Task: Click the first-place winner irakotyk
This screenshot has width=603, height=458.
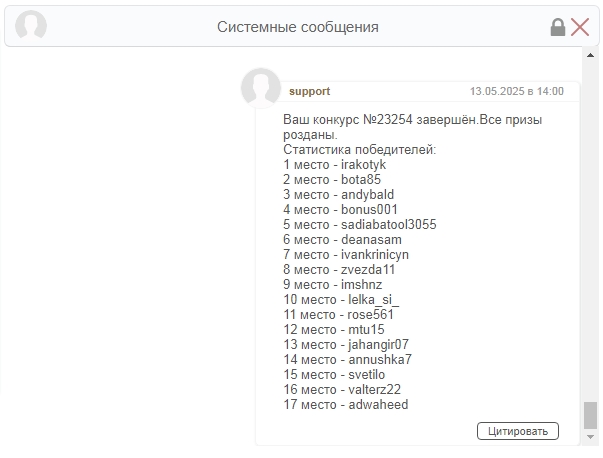Action: [x=363, y=165]
